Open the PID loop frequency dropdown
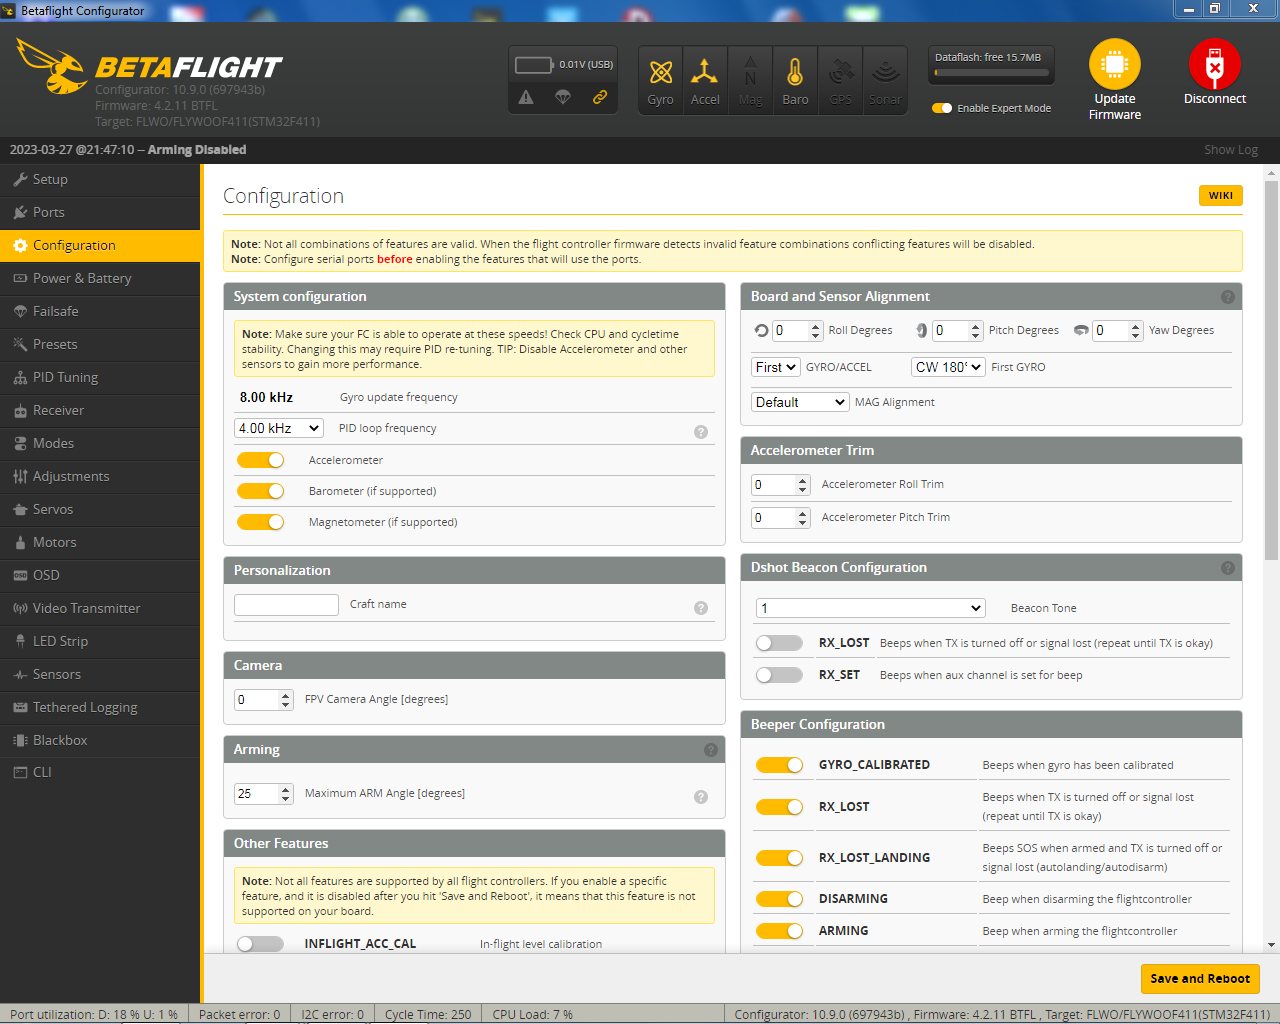This screenshot has width=1280, height=1024. [278, 427]
